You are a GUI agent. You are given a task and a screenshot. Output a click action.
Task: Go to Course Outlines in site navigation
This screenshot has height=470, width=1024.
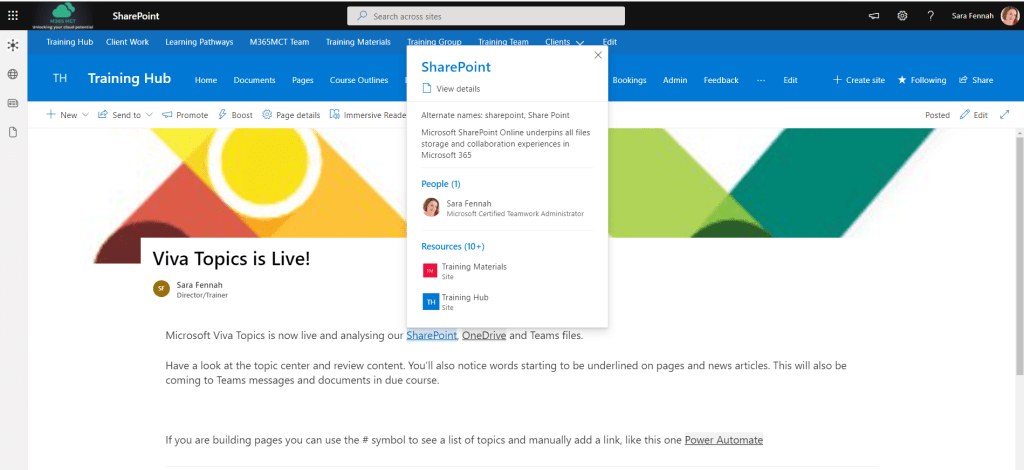358,80
